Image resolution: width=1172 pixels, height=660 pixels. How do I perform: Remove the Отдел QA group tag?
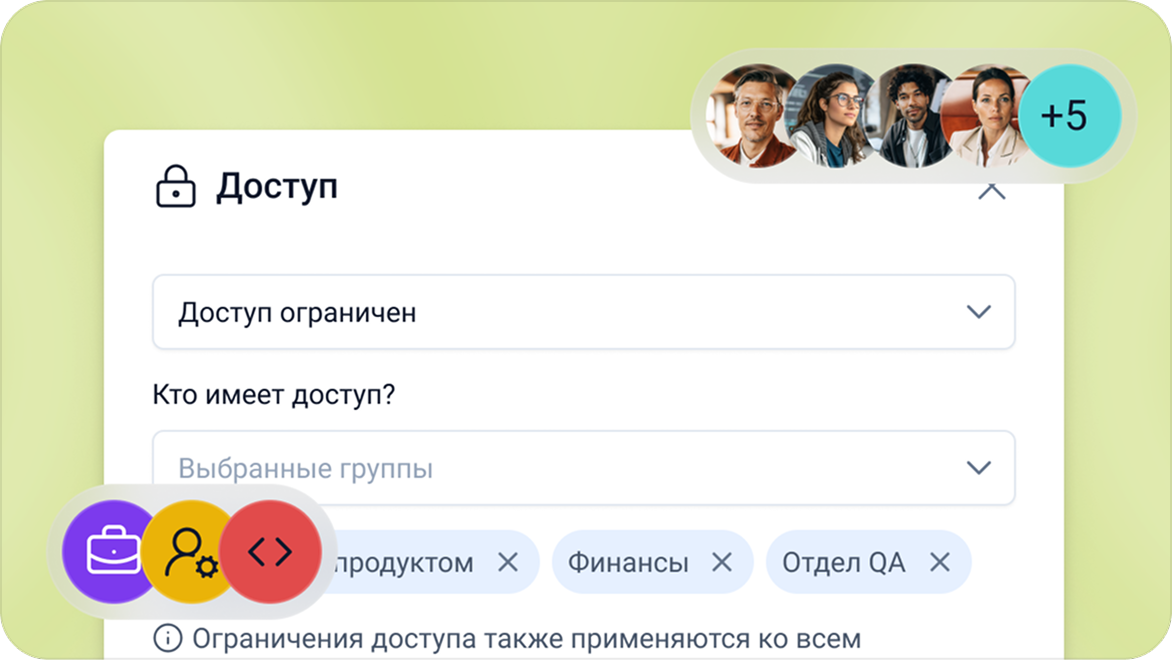pos(939,562)
